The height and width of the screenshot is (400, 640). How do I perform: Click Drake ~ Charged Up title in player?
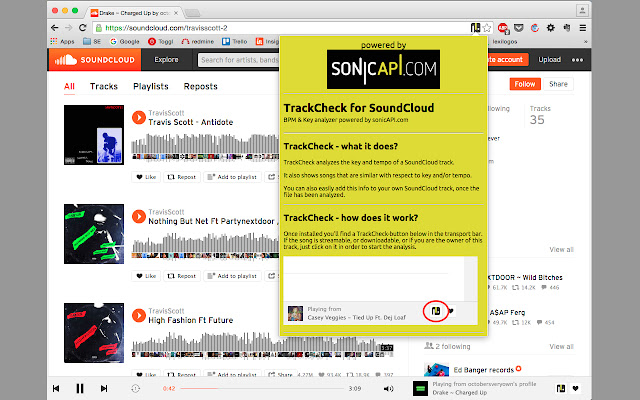tap(460, 392)
